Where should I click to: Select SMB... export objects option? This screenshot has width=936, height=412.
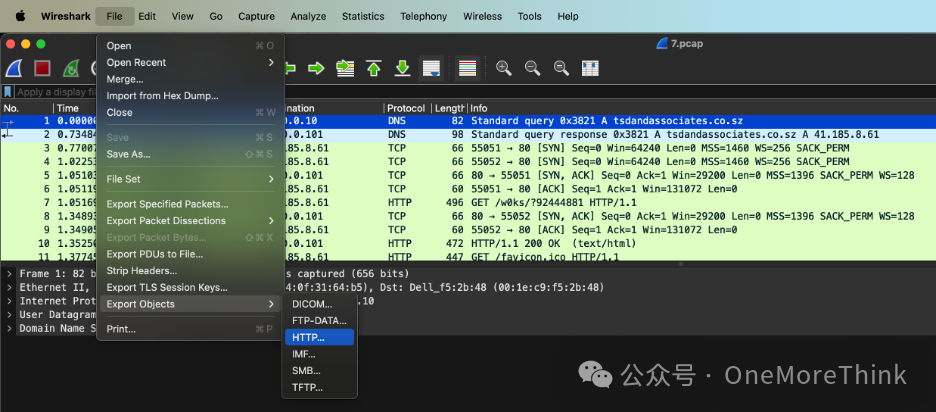(x=319, y=371)
